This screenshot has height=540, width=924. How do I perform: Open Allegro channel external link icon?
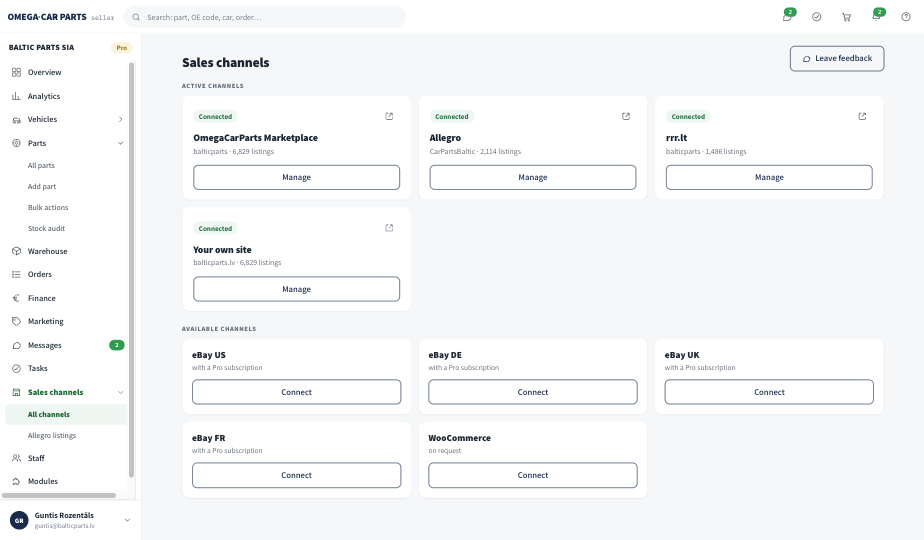[626, 116]
